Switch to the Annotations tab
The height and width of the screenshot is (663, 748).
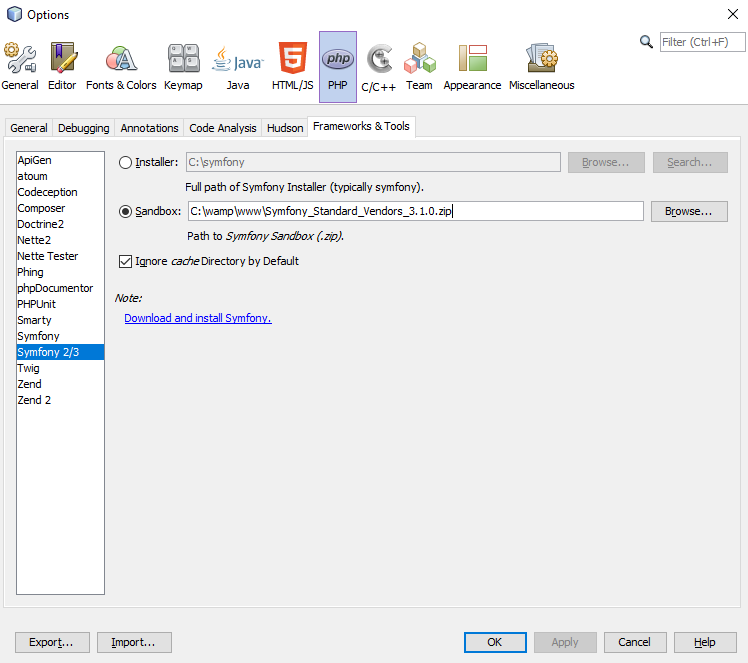(149, 128)
